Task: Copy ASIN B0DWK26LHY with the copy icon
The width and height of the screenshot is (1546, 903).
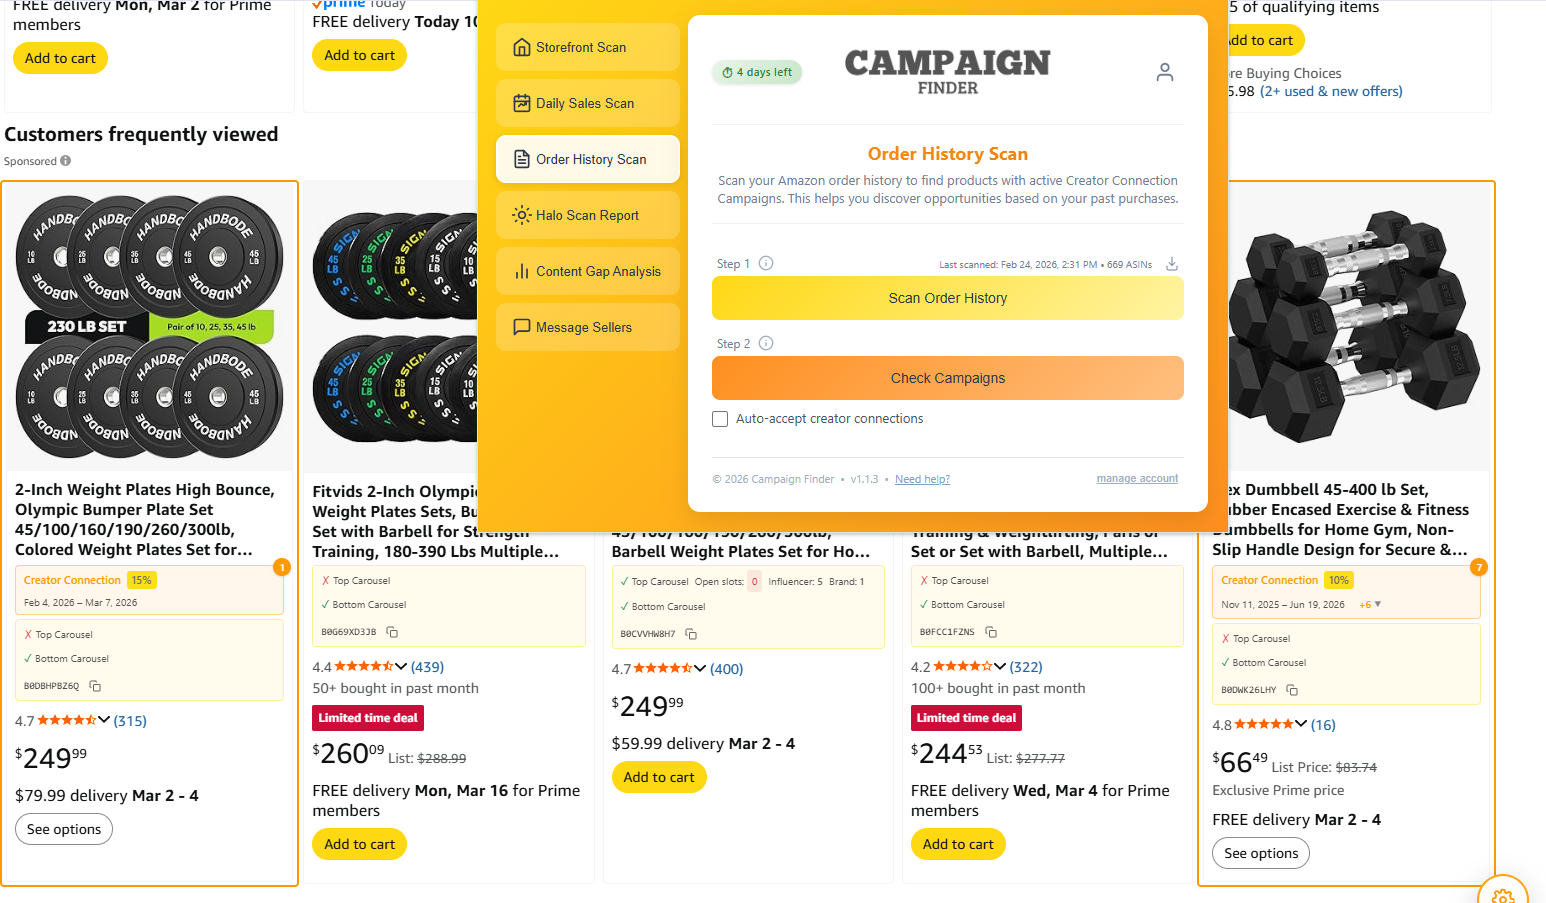Action: [x=1291, y=689]
